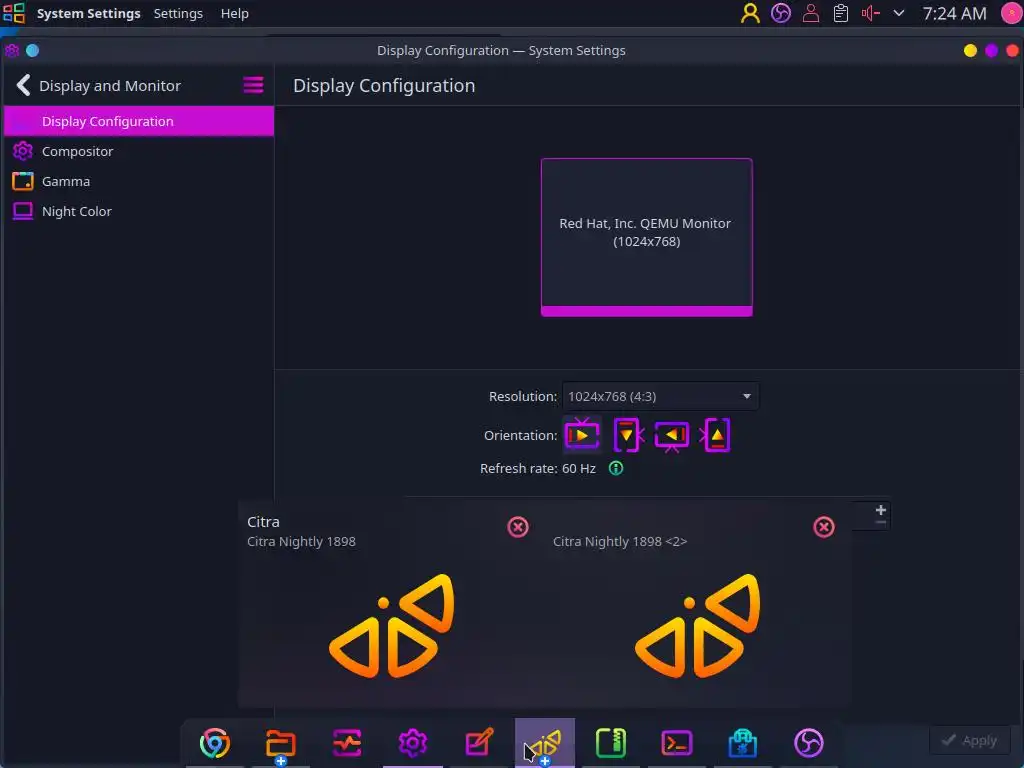
Task: Click the Citra dock icon
Action: pyautogui.click(x=545, y=743)
